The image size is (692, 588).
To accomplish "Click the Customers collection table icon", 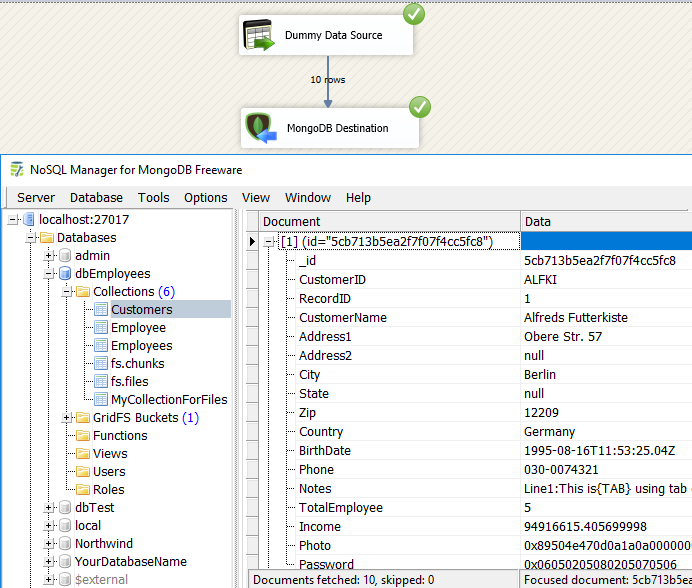I will pos(101,309).
